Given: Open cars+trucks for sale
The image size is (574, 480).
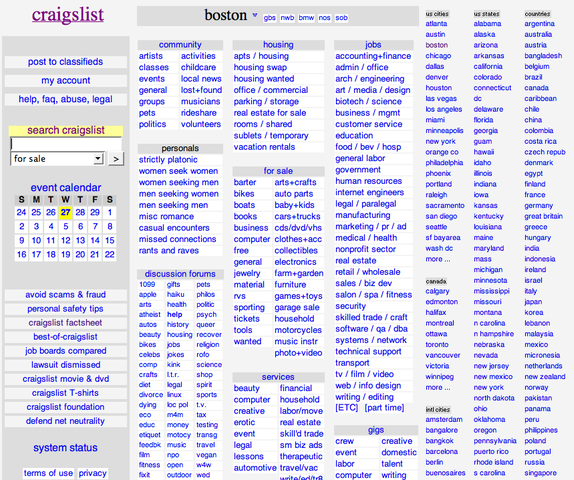Looking at the screenshot, I should click(x=297, y=216).
